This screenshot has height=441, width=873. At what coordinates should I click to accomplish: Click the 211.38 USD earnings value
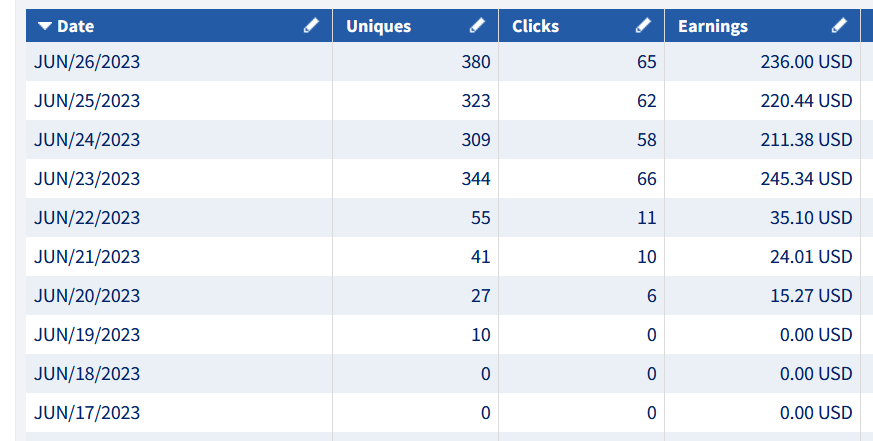(x=806, y=140)
